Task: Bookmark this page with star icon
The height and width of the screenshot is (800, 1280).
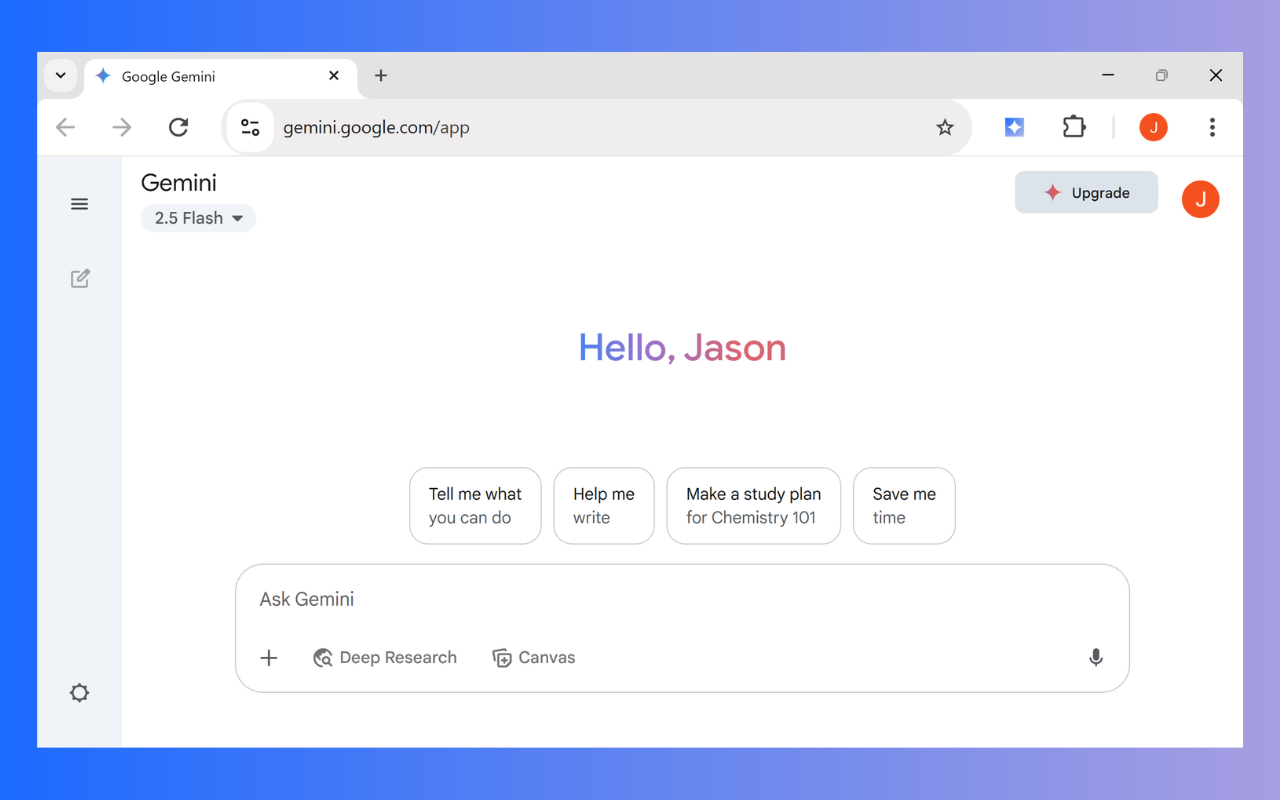Action: 944,127
